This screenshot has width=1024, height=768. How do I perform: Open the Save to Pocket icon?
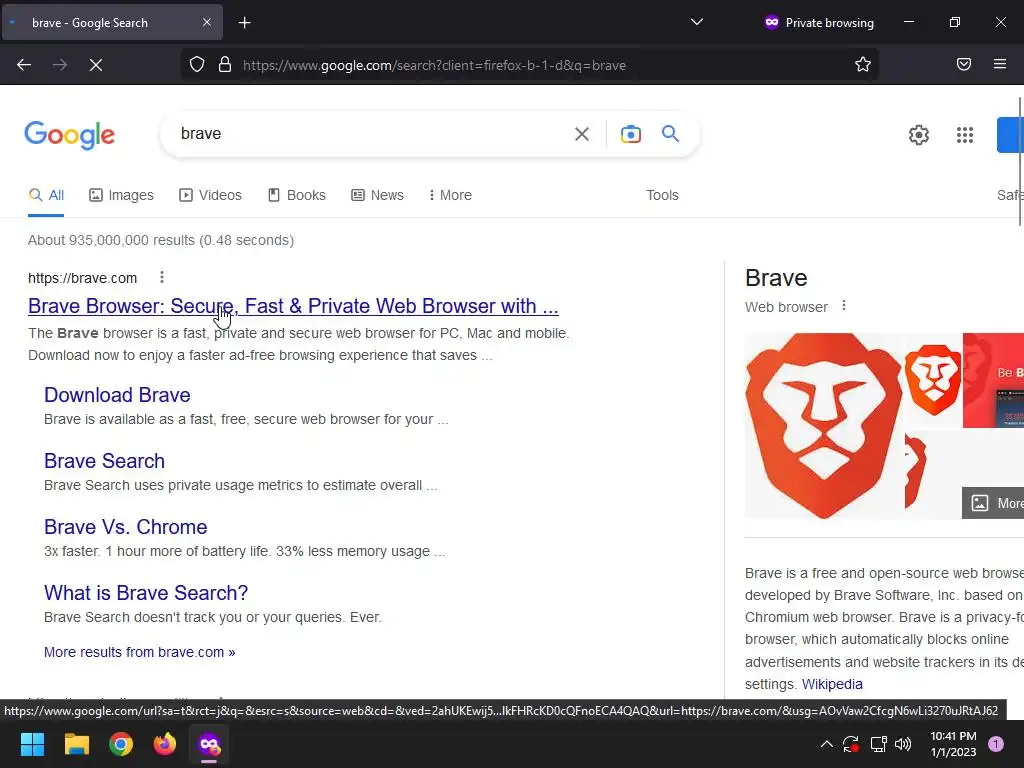click(964, 65)
